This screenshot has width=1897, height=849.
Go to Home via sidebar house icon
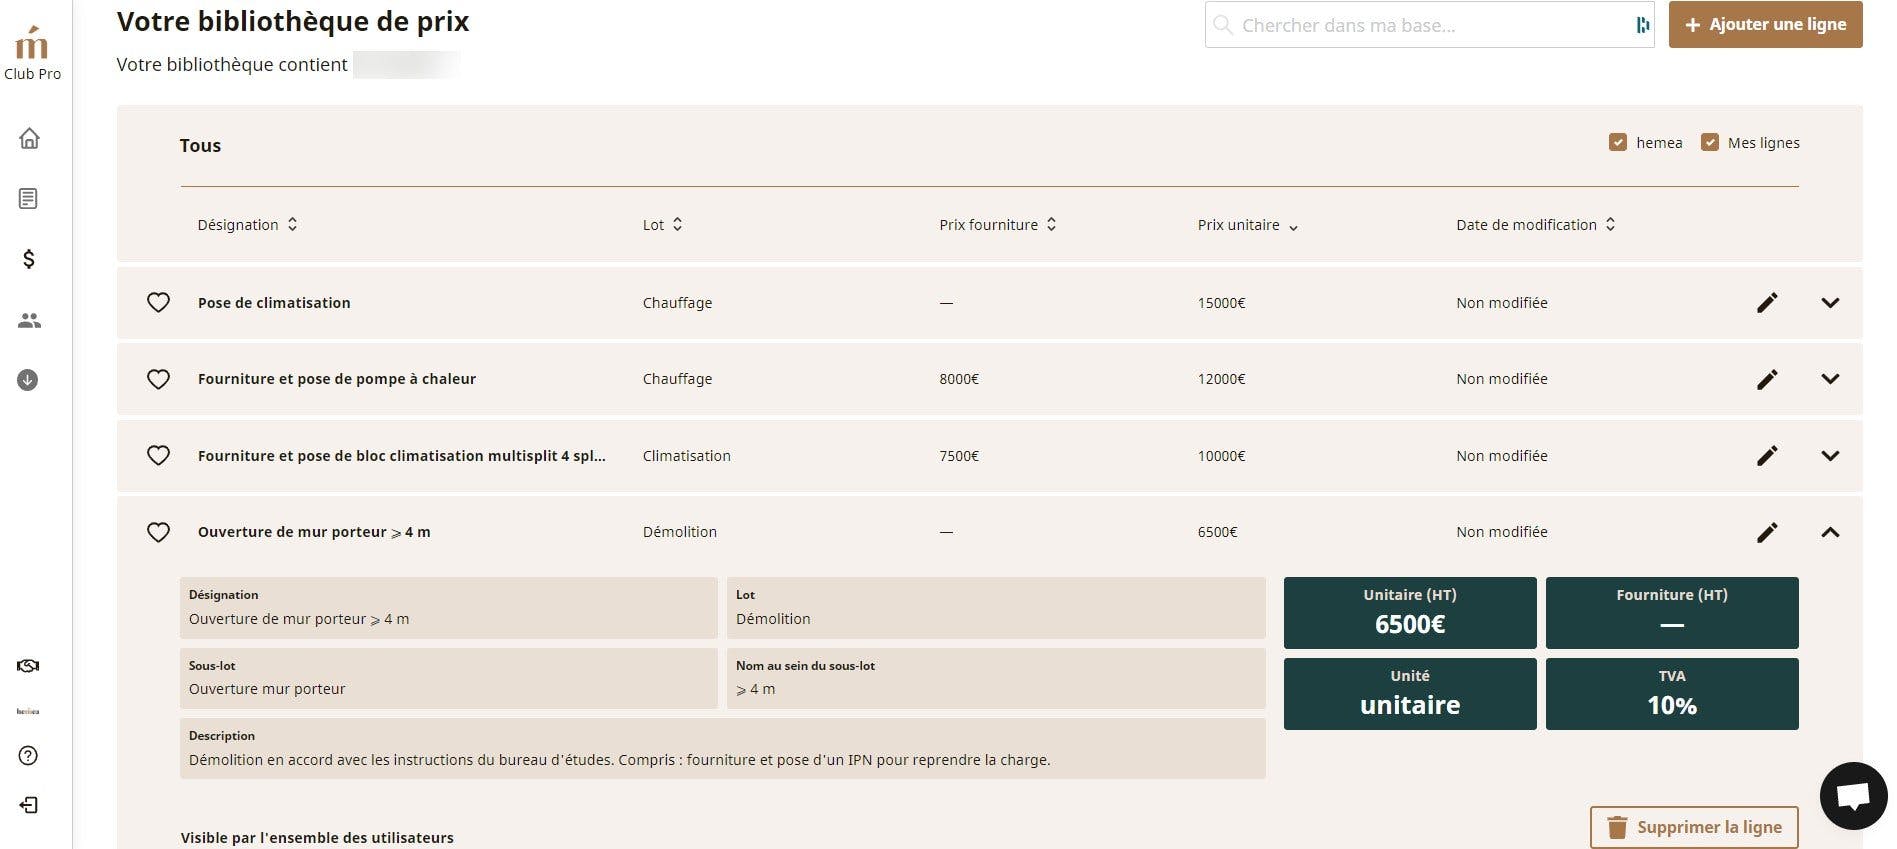(x=29, y=138)
